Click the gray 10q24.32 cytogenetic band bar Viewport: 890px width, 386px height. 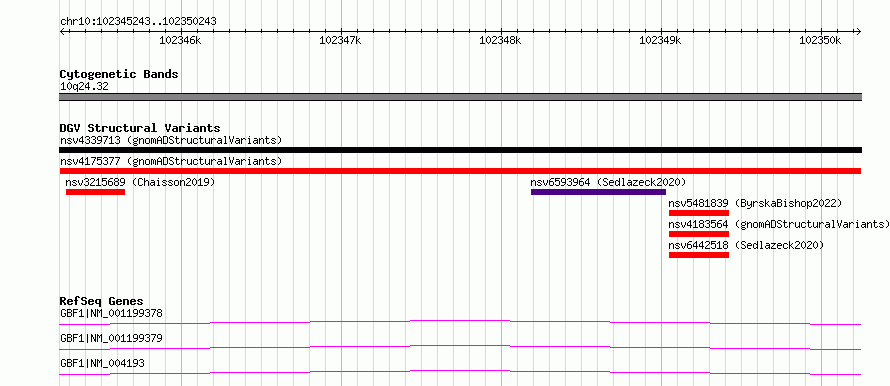(460, 97)
